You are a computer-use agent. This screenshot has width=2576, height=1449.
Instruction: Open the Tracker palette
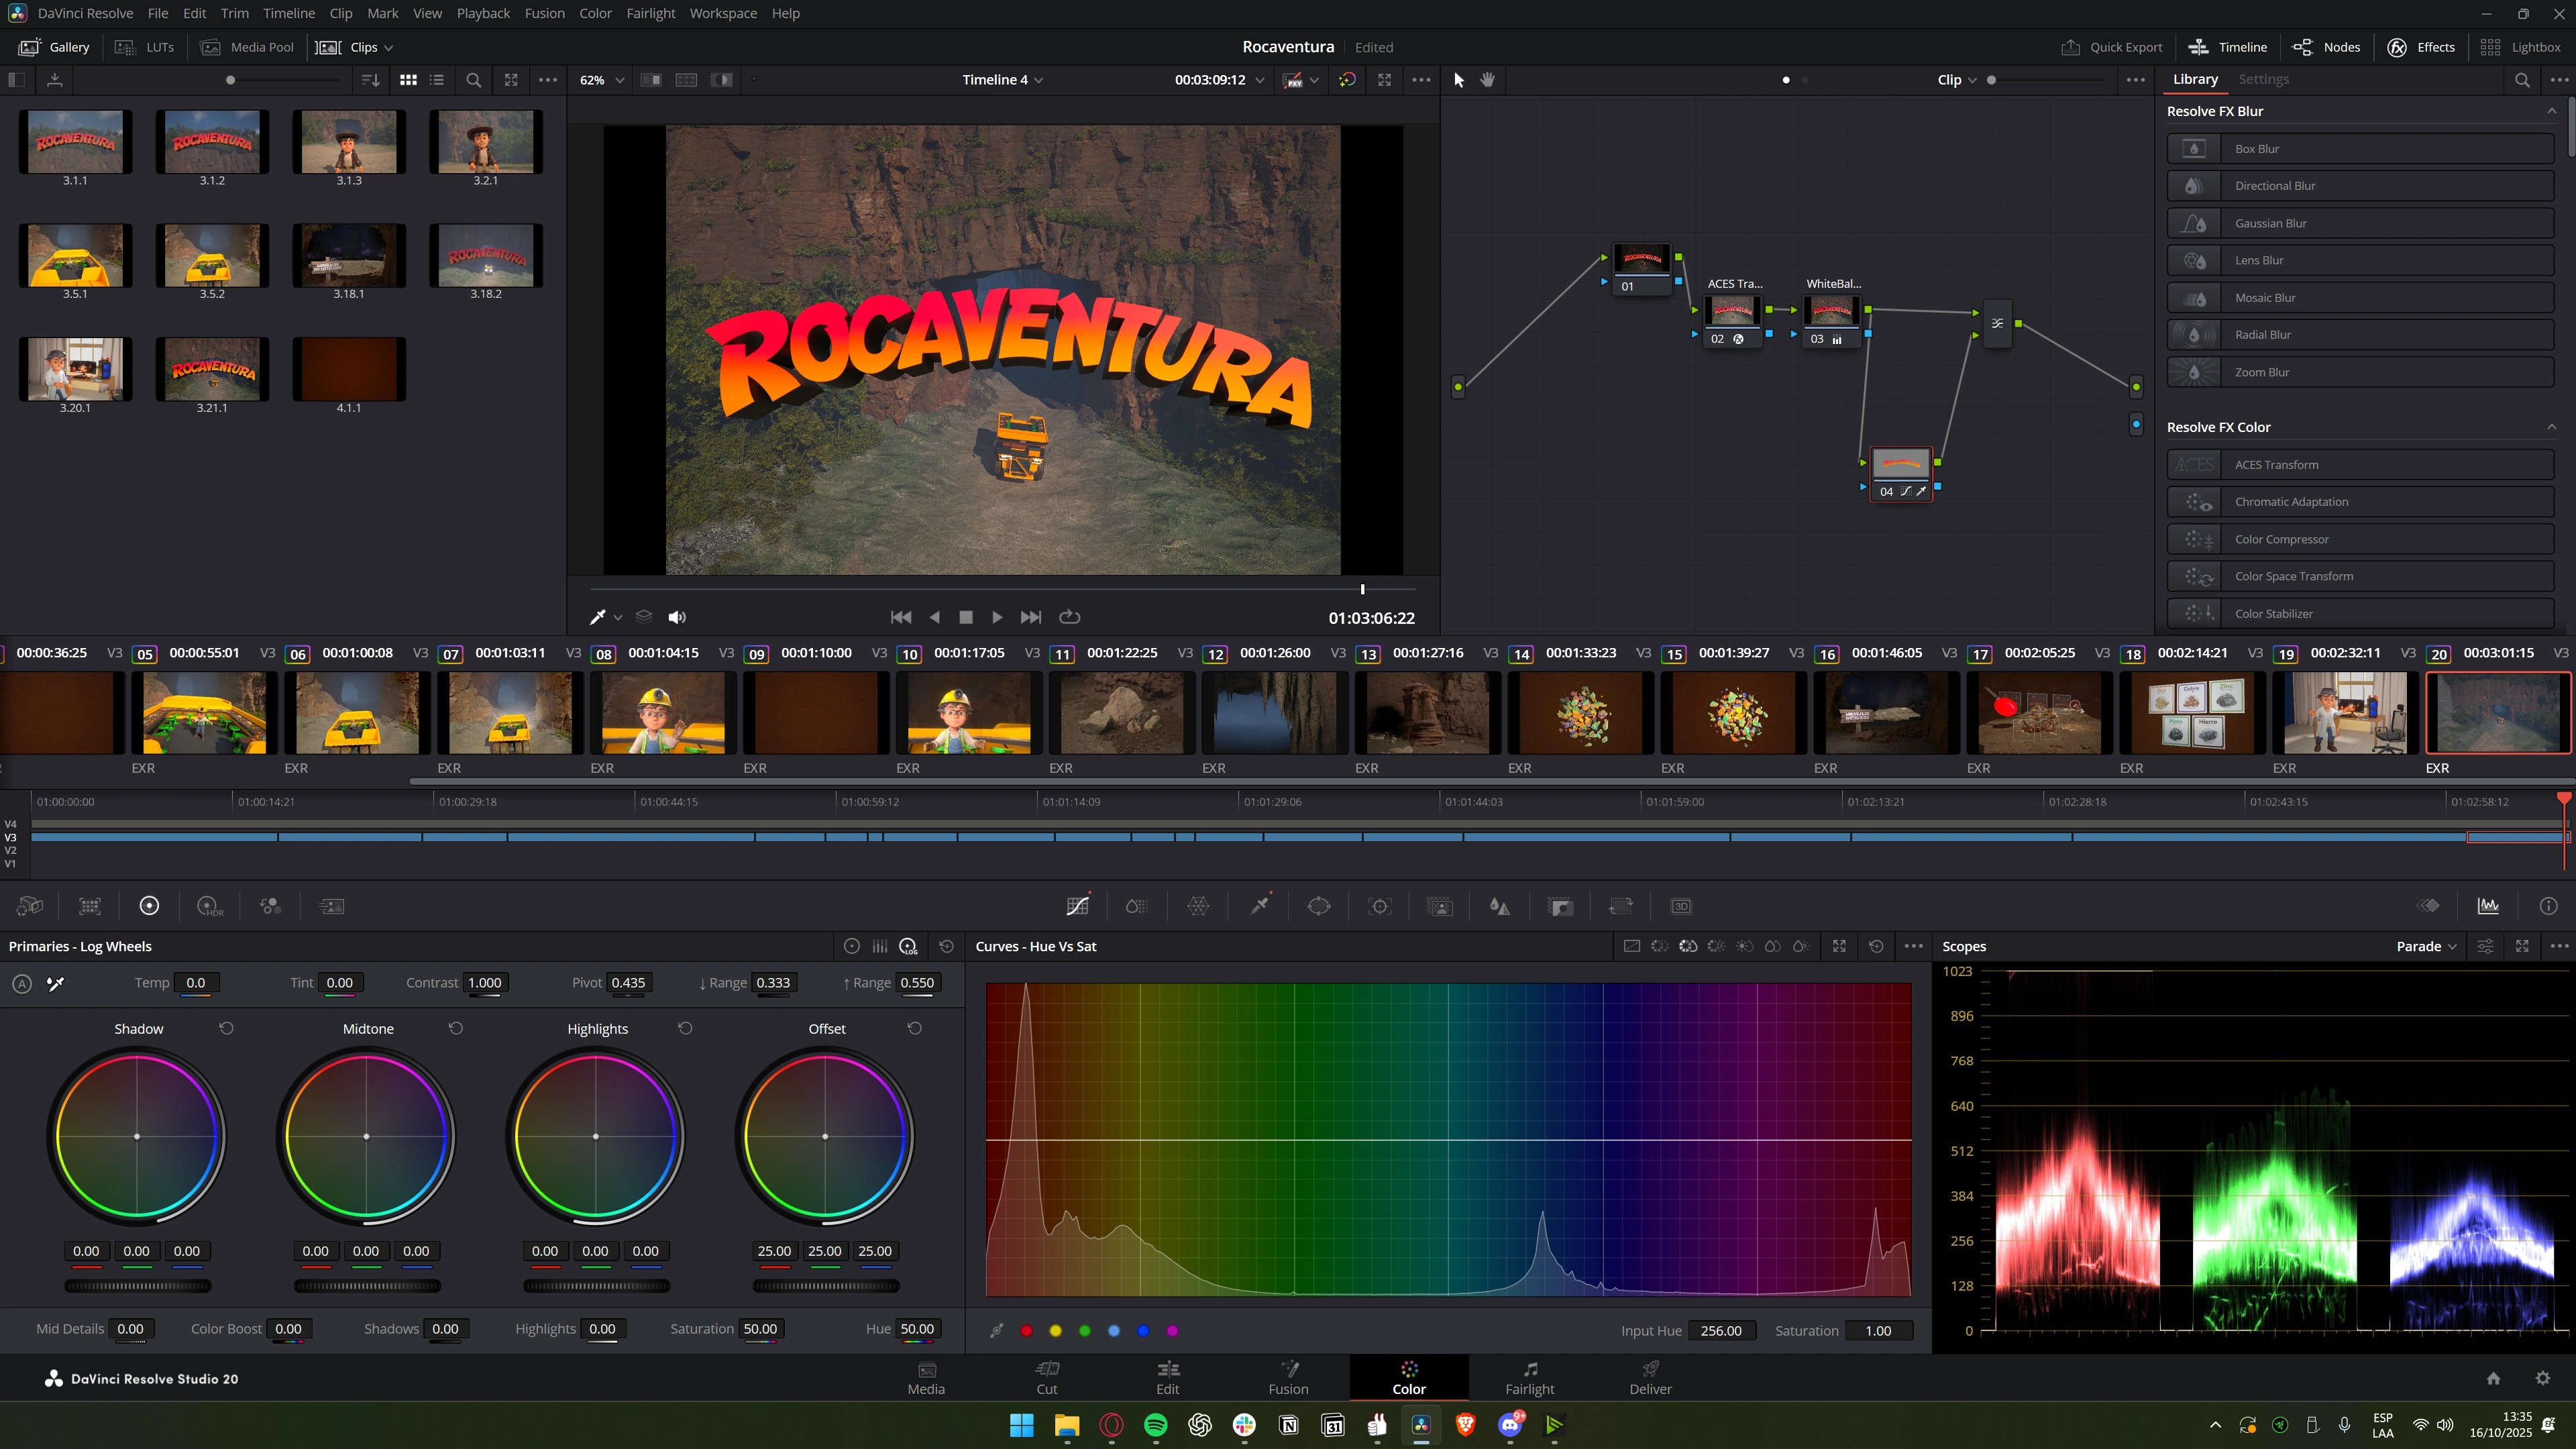point(1380,906)
